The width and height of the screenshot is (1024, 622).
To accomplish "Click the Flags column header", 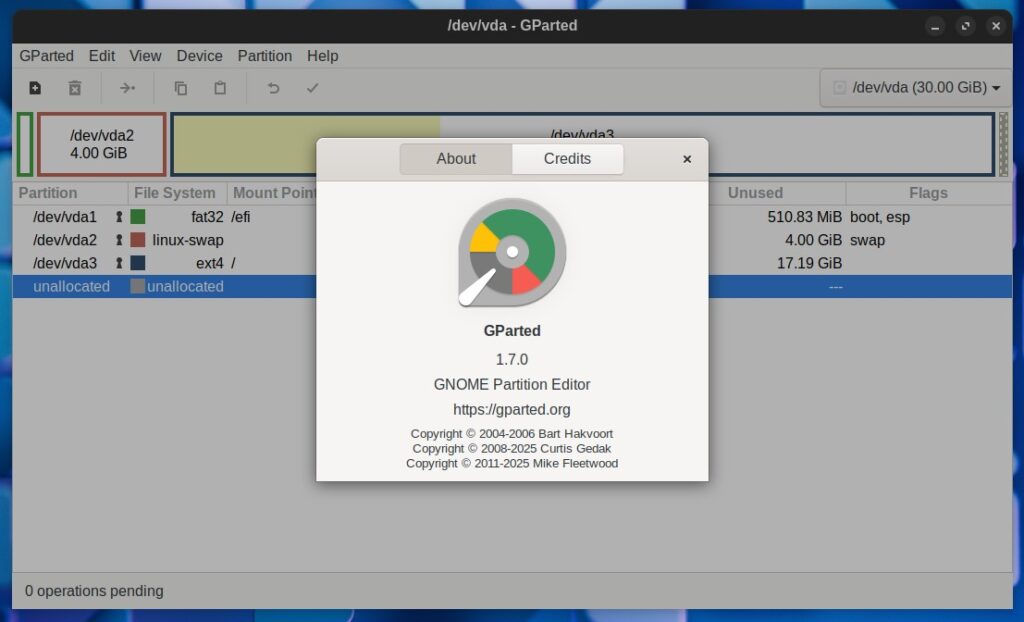I will tap(929, 193).
